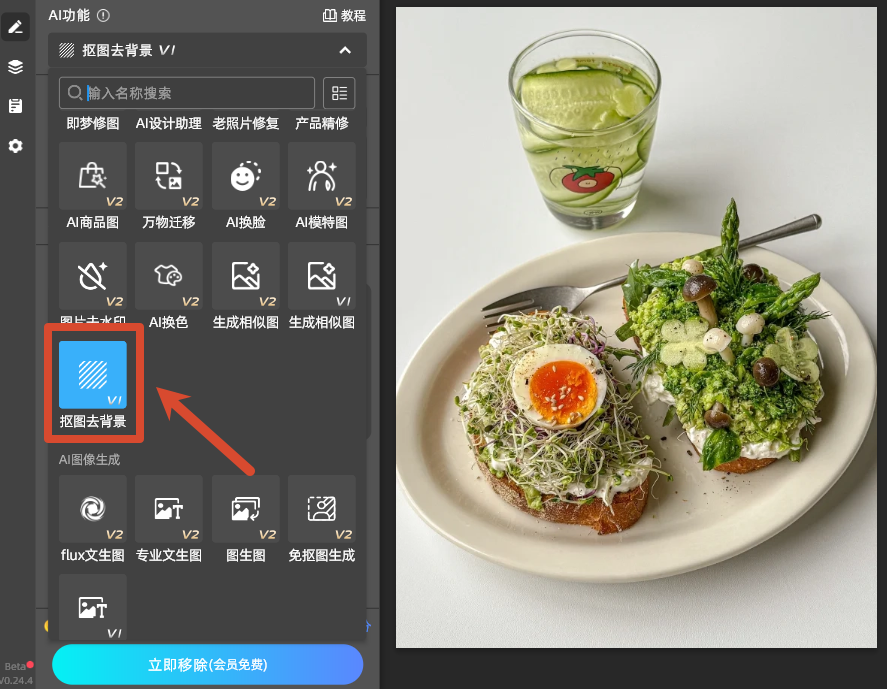The image size is (887, 689).
Task: Select the highlighted 抠图去背景 tool
Action: coord(93,374)
